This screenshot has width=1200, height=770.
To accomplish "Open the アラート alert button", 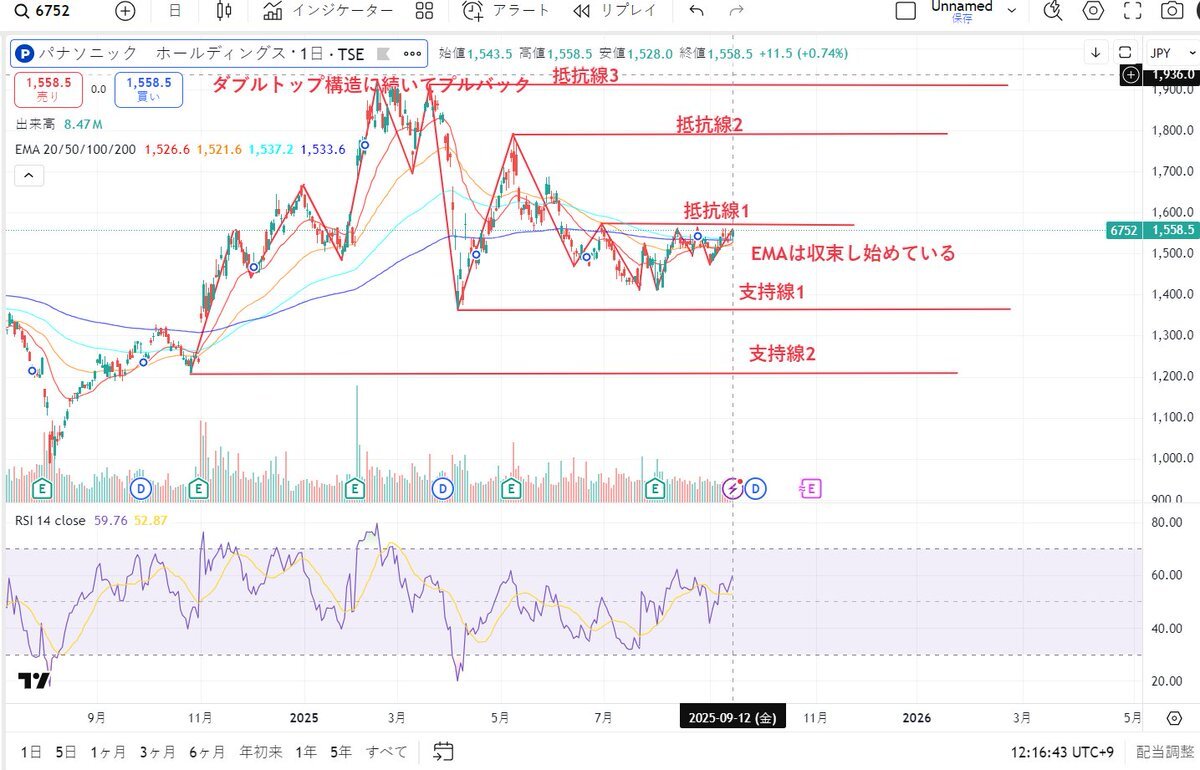I will pyautogui.click(x=506, y=11).
